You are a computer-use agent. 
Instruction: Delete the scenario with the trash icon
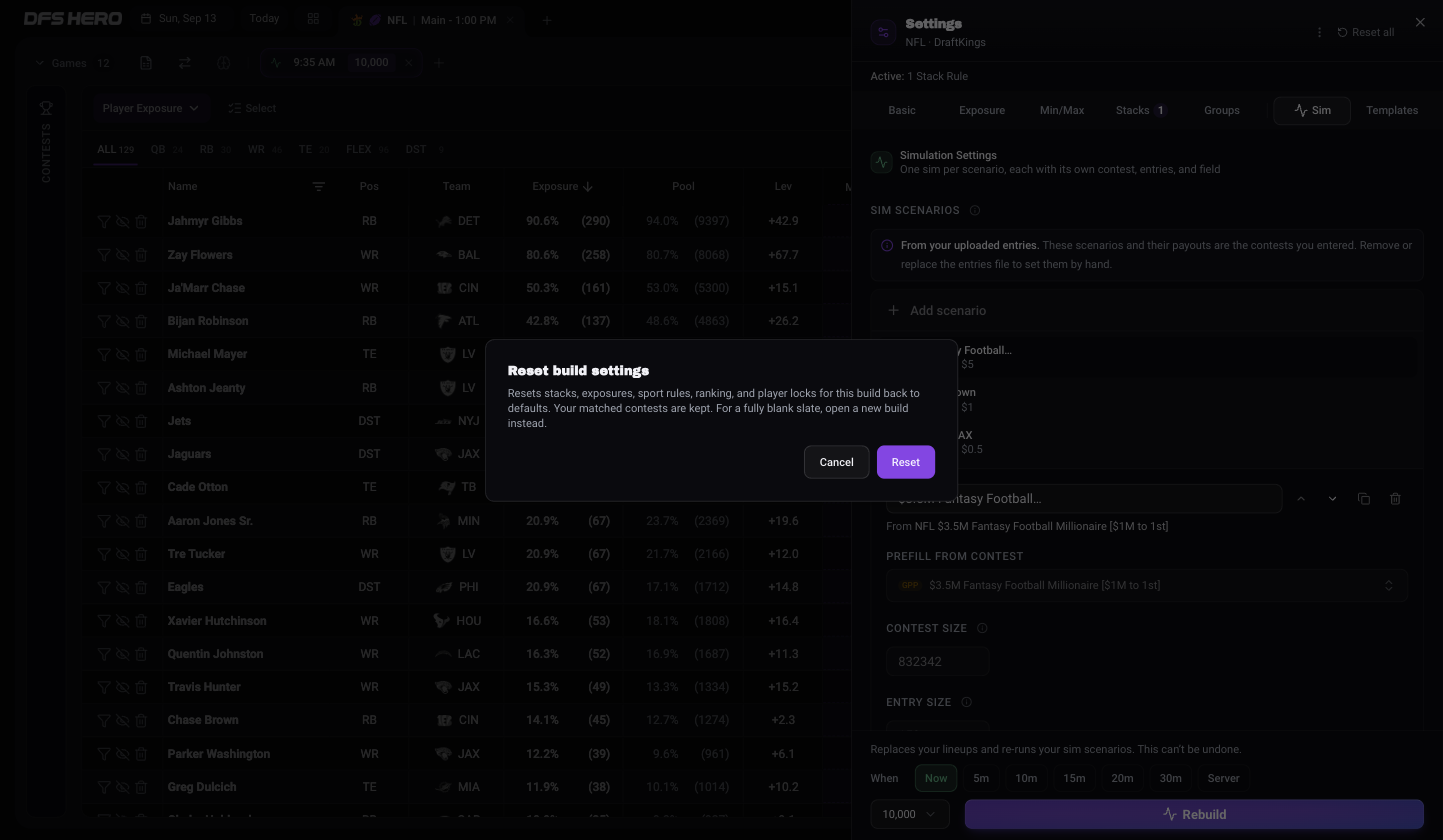tap(1395, 499)
